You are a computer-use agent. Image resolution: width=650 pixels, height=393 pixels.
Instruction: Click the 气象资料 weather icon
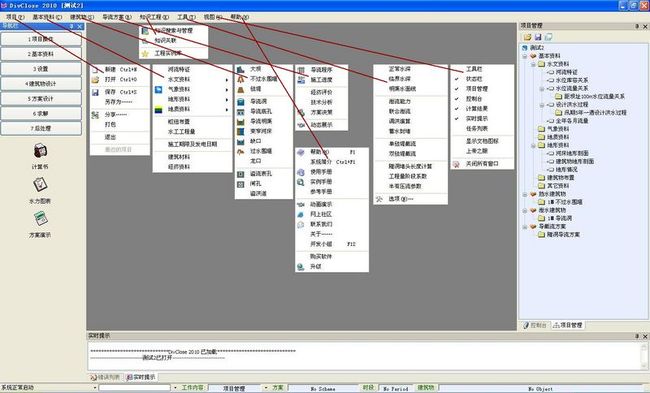[159, 90]
